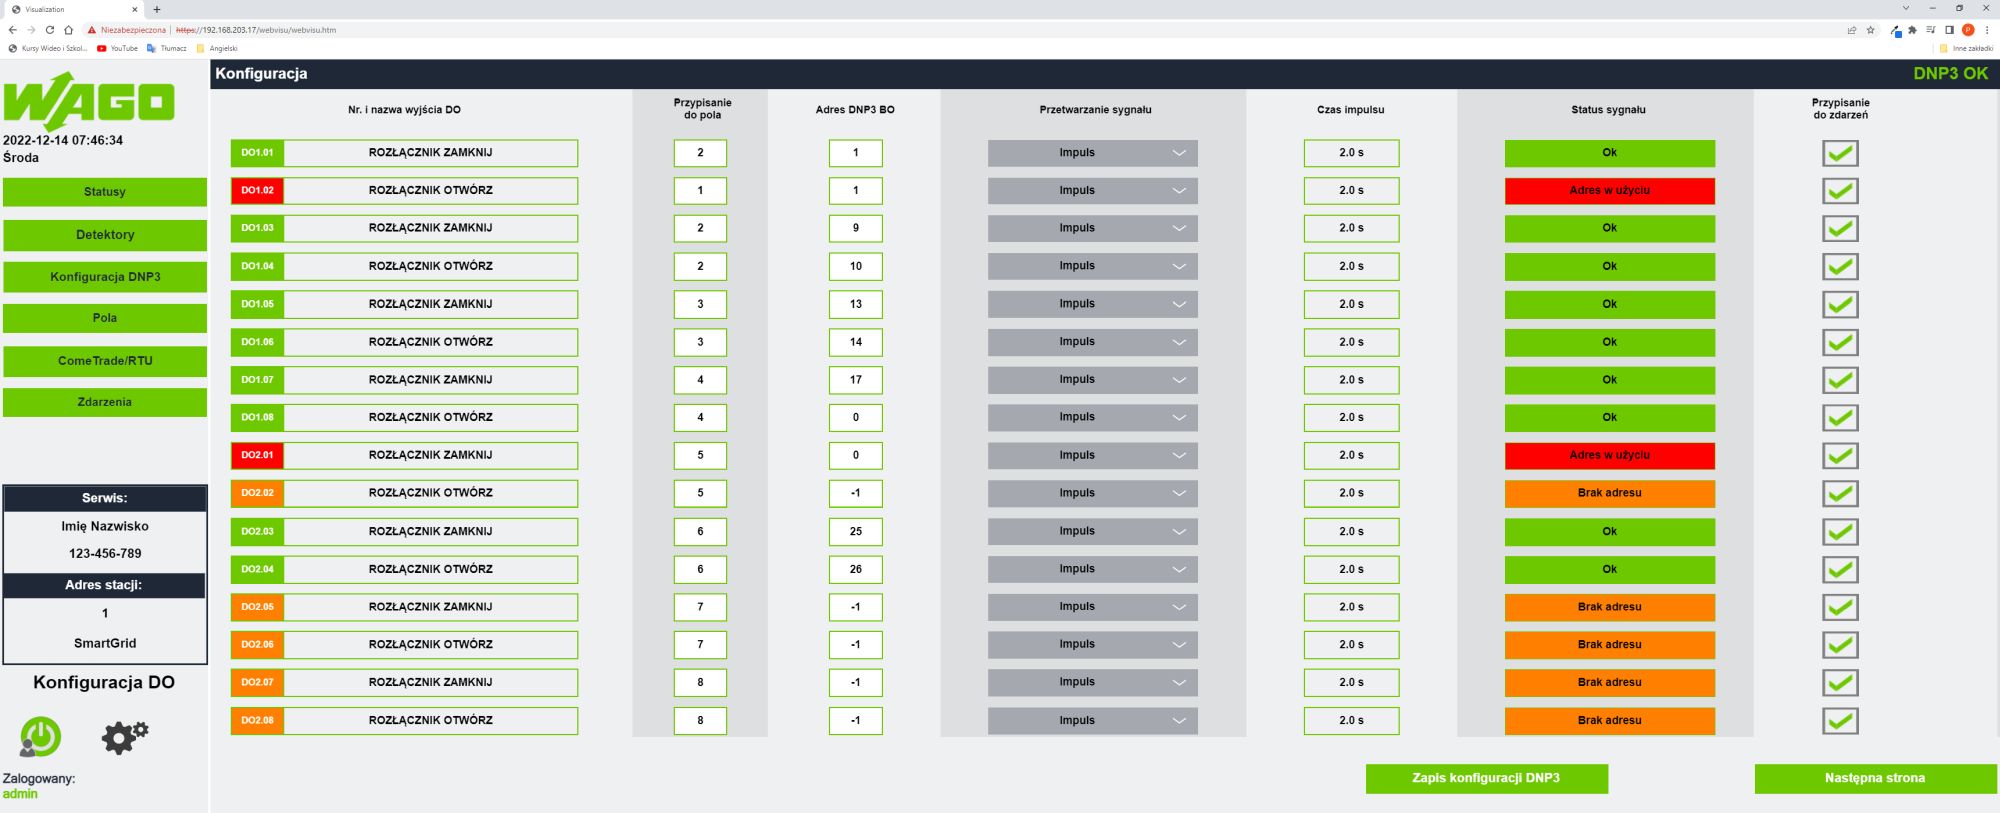Open the color picker extension icon

pyautogui.click(x=1896, y=31)
